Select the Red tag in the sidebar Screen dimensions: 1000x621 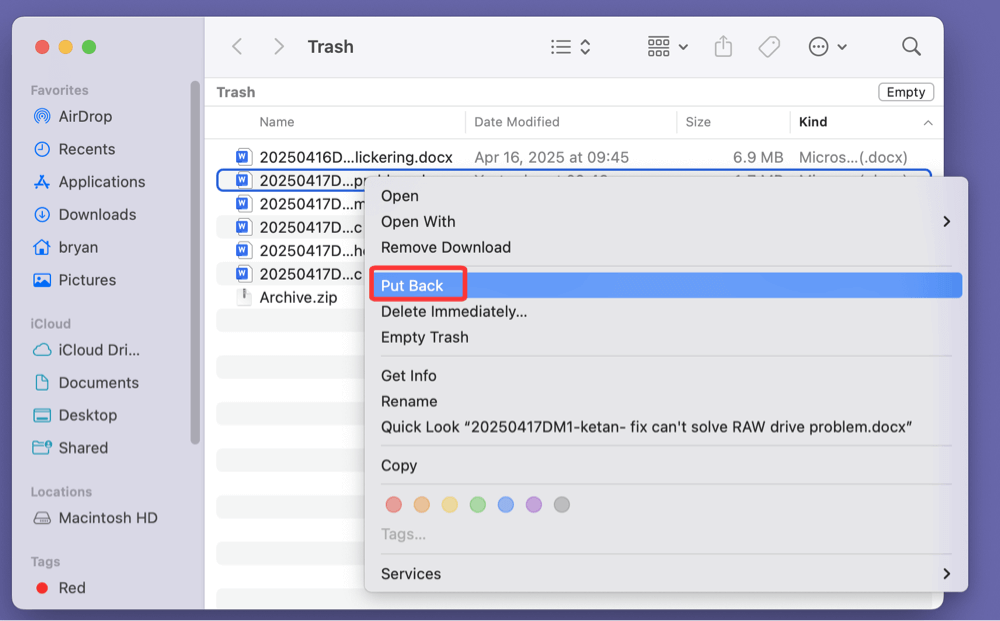[x=71, y=588]
